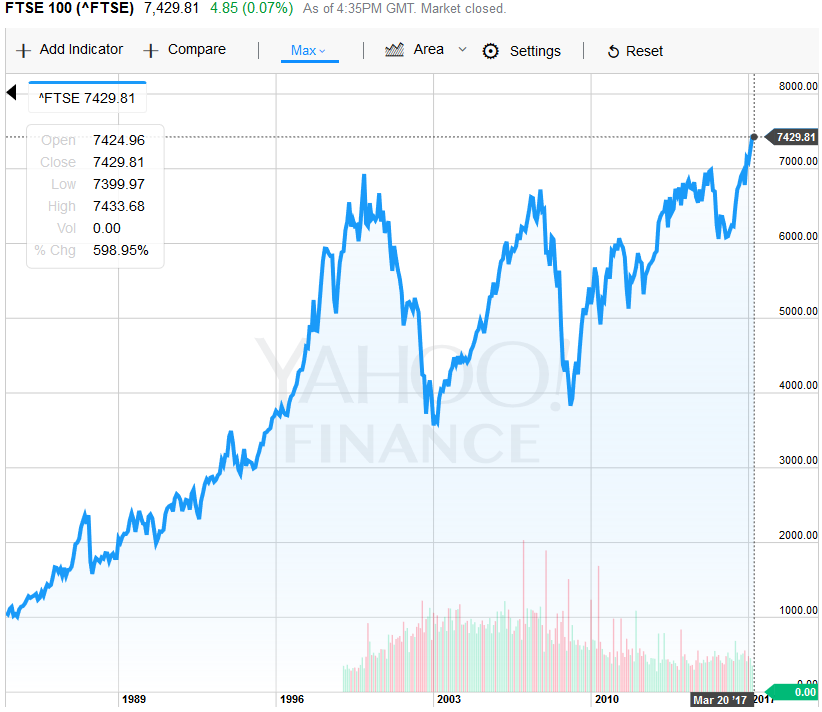Click the area chart type icon
The height and width of the screenshot is (712, 822).
click(395, 49)
